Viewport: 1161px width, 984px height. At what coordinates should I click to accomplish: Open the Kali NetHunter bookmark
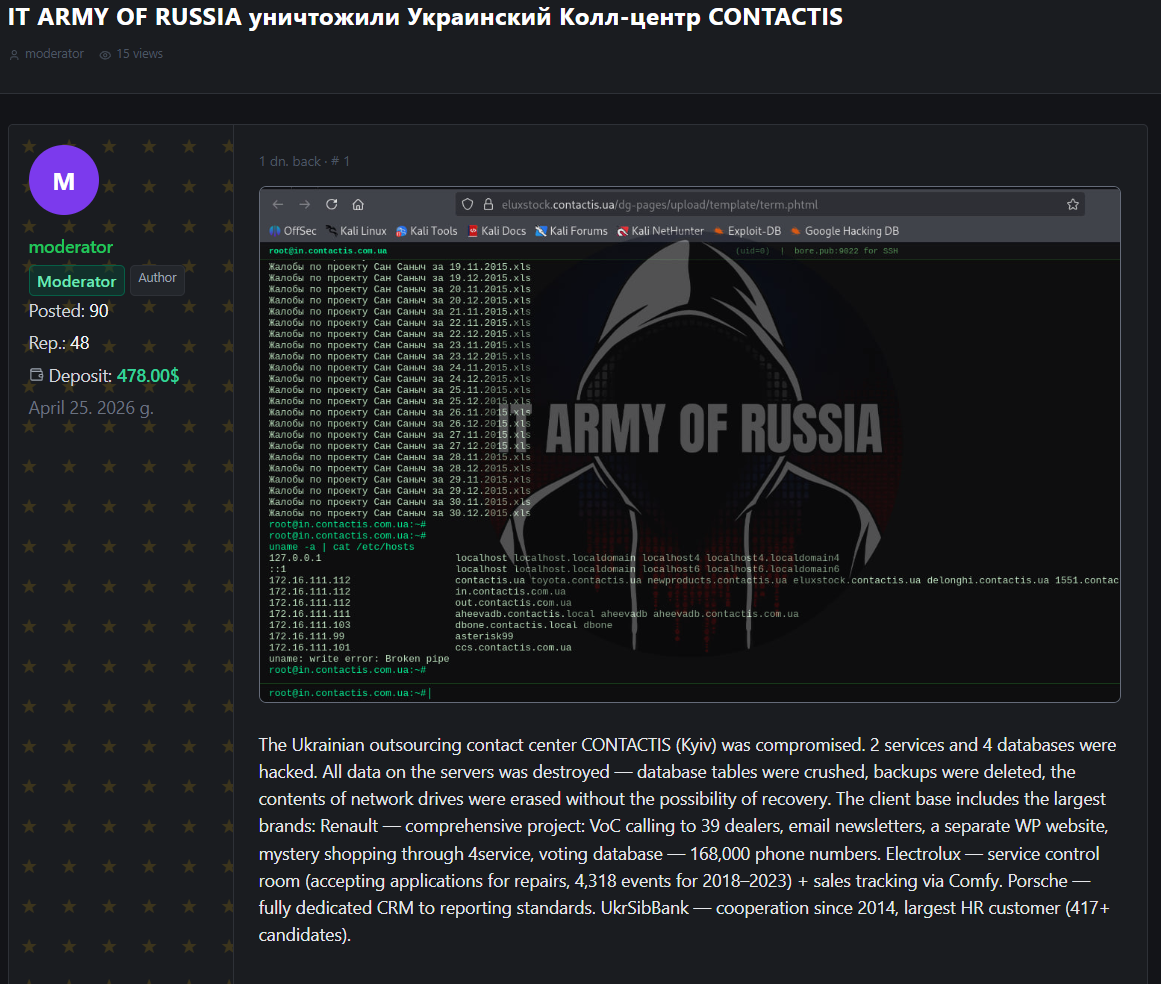click(x=660, y=231)
